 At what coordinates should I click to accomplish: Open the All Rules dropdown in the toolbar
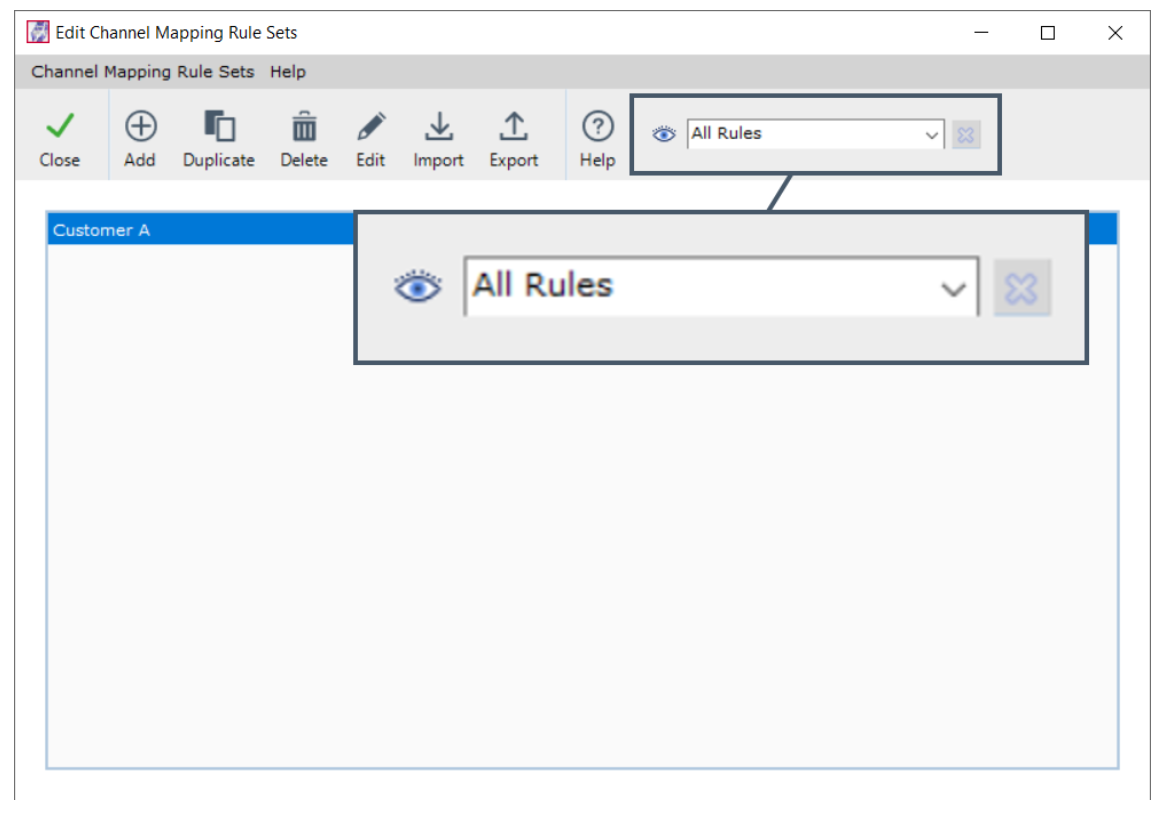click(815, 134)
